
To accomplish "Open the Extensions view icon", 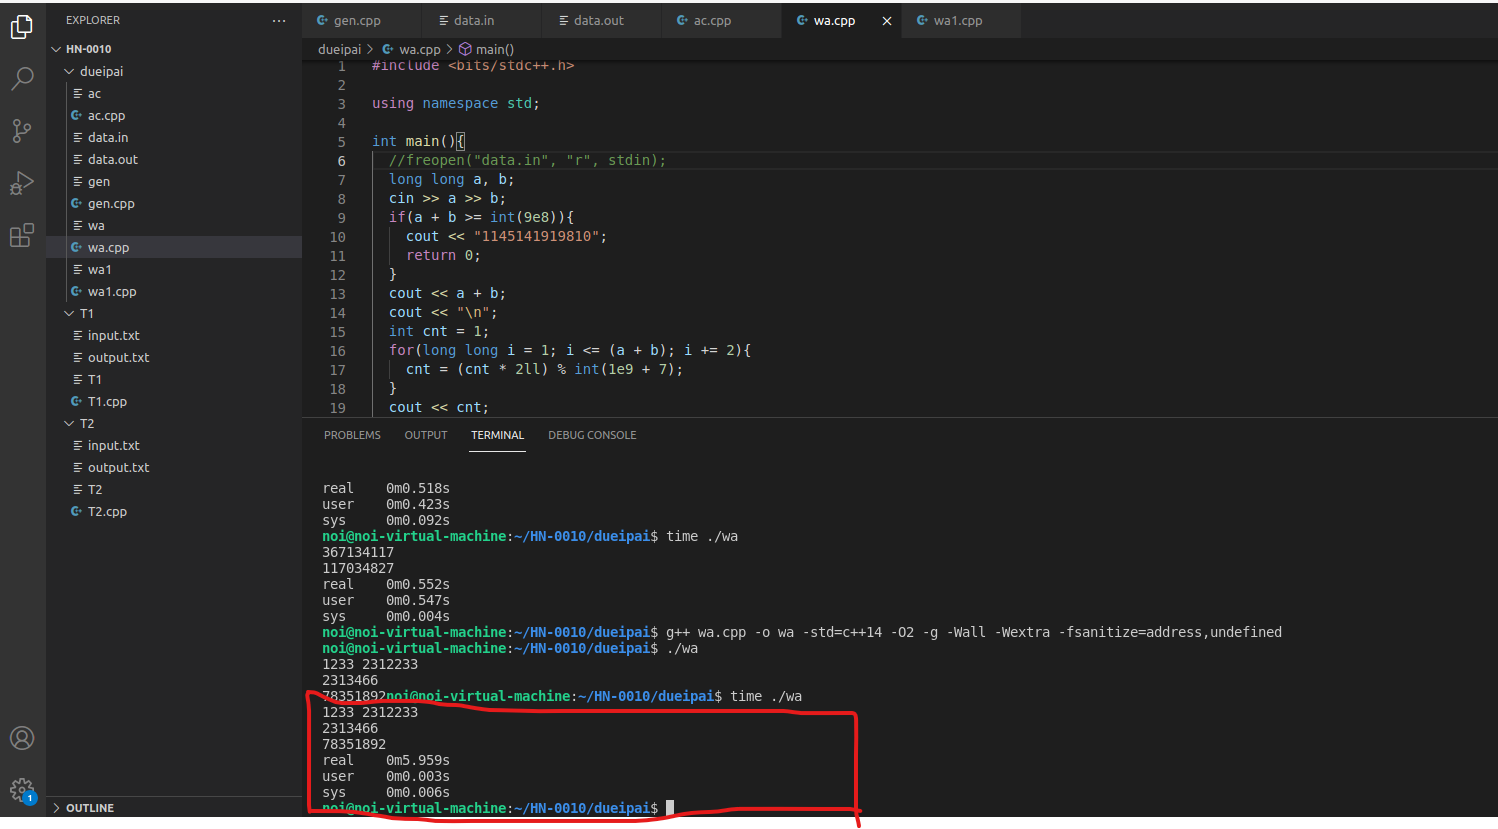I will click(x=22, y=235).
